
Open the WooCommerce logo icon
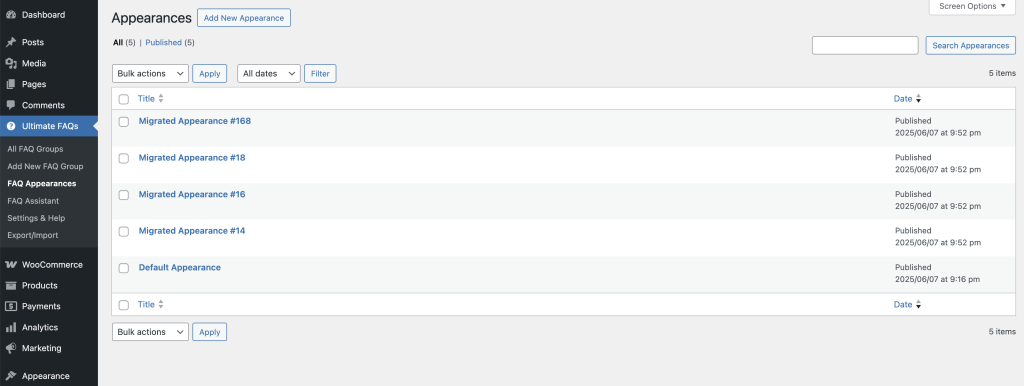tap(10, 265)
